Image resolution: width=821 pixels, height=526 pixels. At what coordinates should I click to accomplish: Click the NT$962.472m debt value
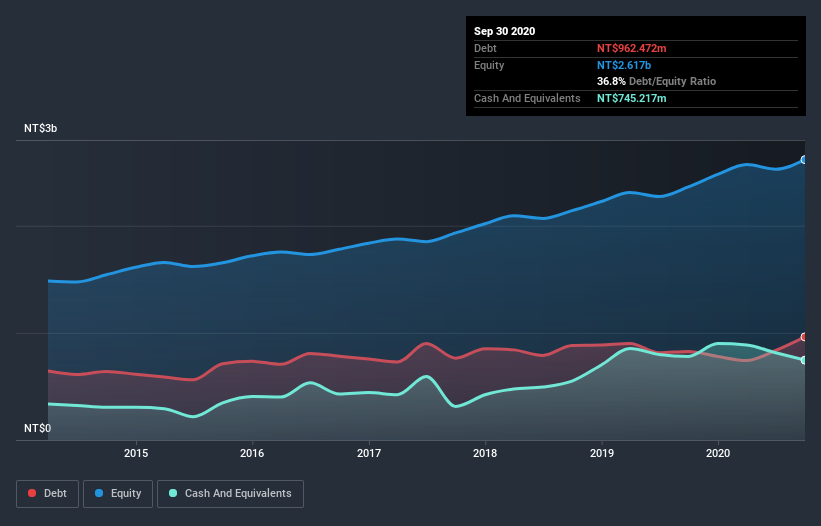[631, 48]
